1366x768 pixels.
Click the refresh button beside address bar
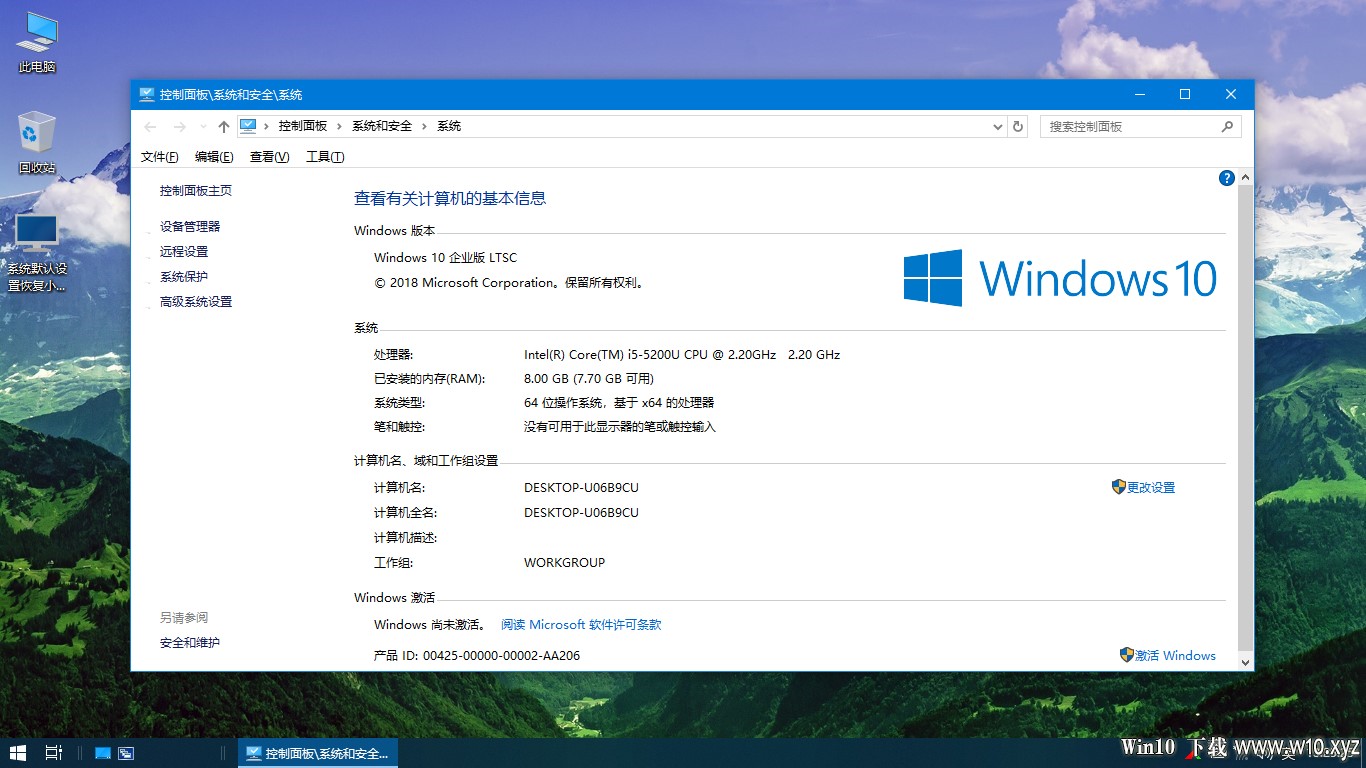tap(1018, 127)
